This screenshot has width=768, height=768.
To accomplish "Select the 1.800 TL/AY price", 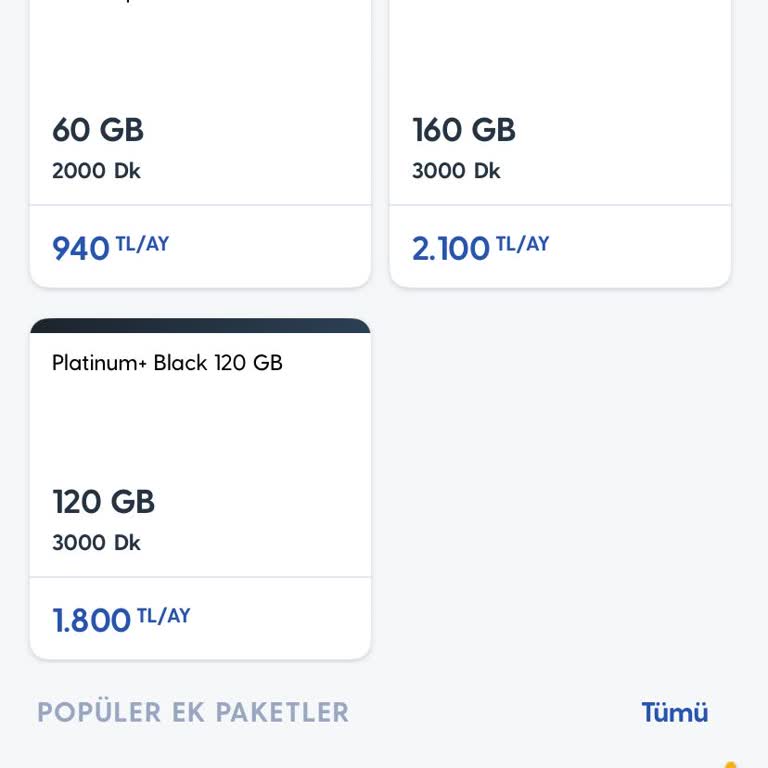I will point(92,620).
